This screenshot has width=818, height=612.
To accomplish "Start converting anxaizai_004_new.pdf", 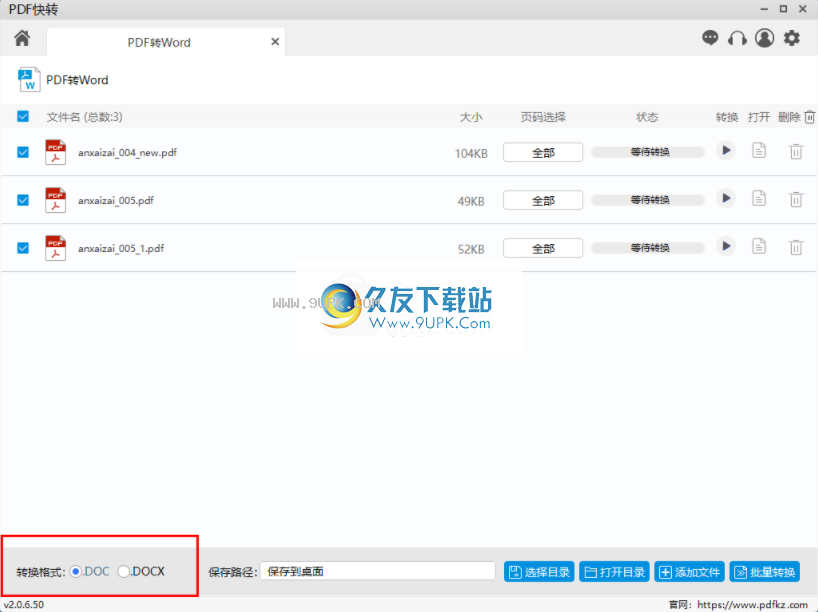I will [726, 150].
